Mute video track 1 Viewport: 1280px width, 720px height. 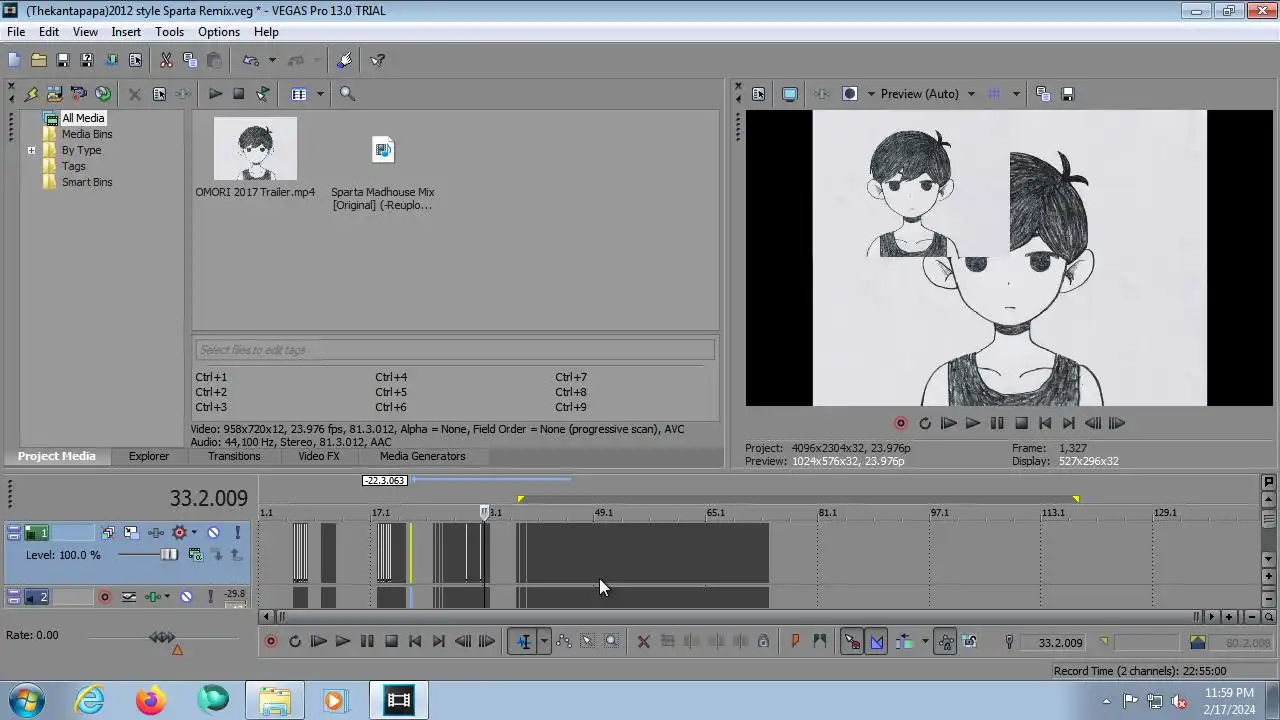pyautogui.click(x=213, y=533)
